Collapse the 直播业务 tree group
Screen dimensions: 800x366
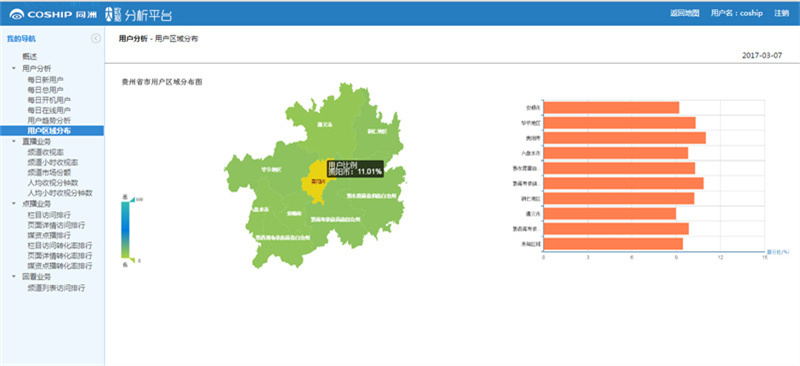[x=14, y=141]
